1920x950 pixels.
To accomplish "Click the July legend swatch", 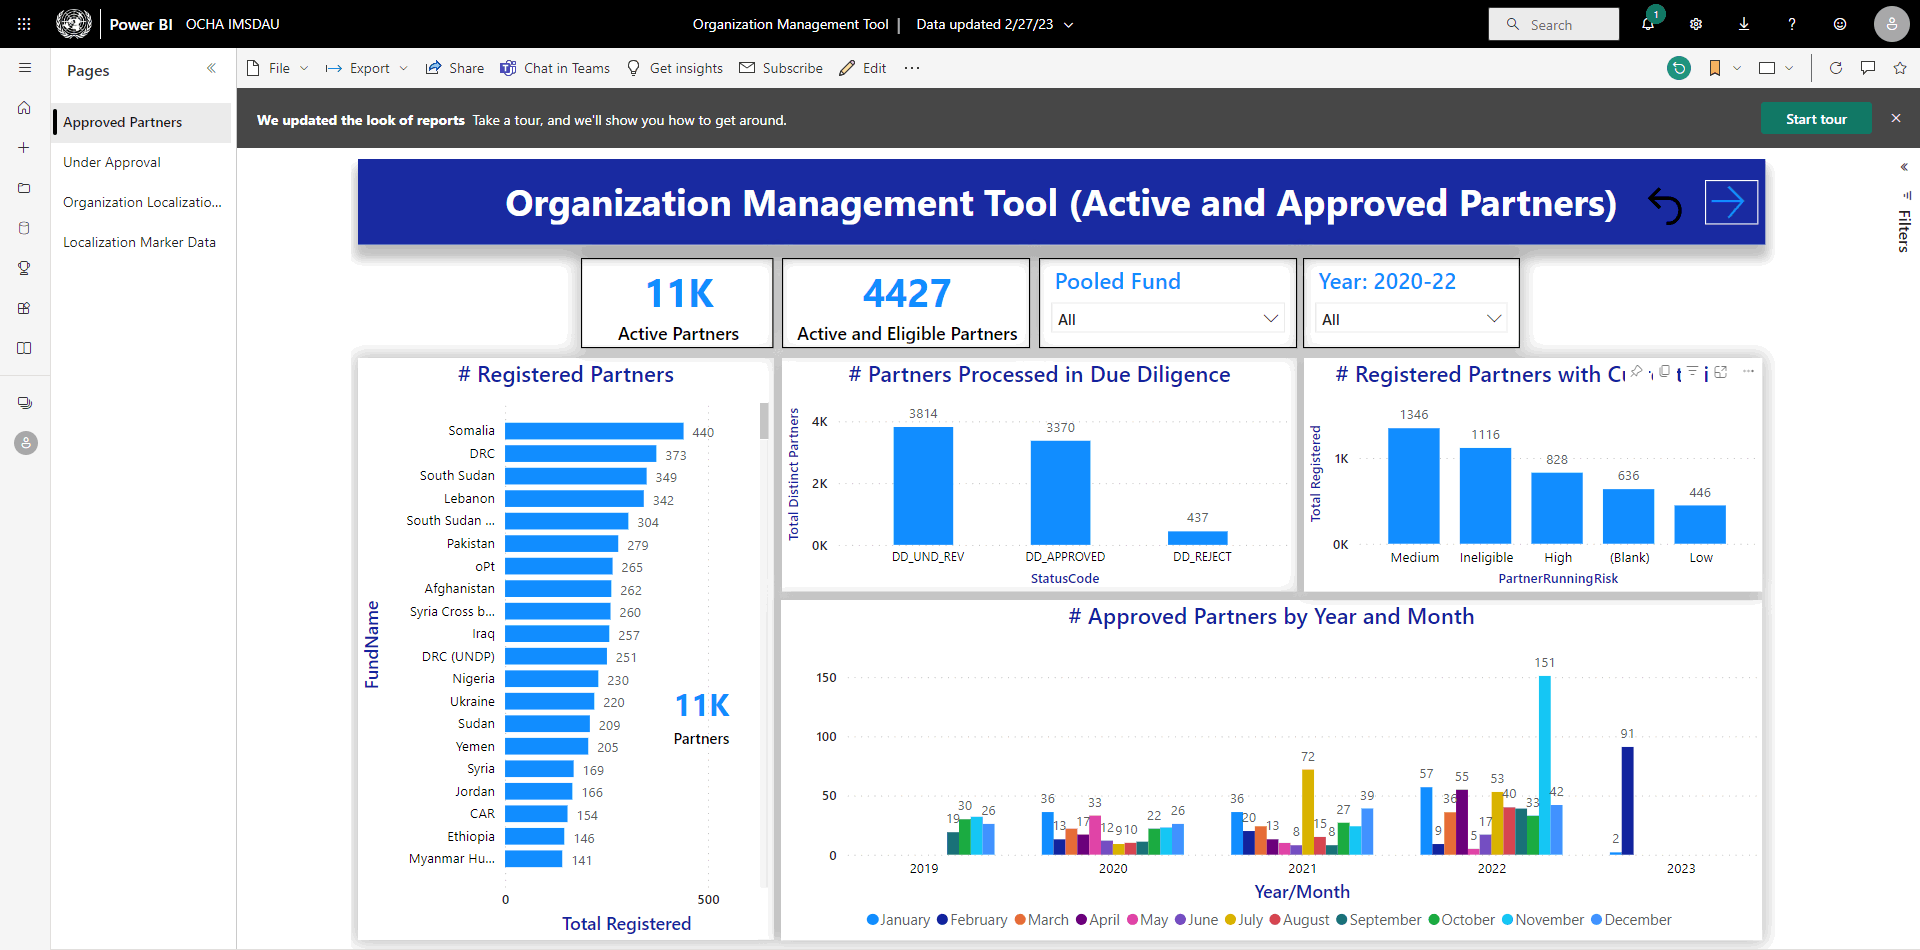I will 1231,920.
